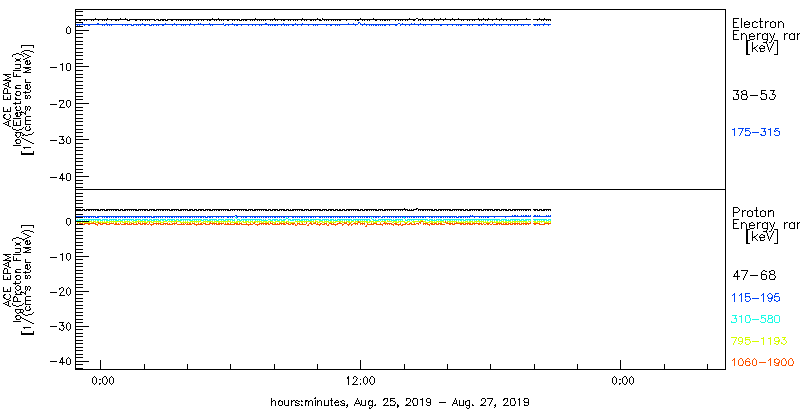Click the 12:00 time axis label
Image resolution: width=800 pixels, height=410 pixels.
(x=361, y=381)
